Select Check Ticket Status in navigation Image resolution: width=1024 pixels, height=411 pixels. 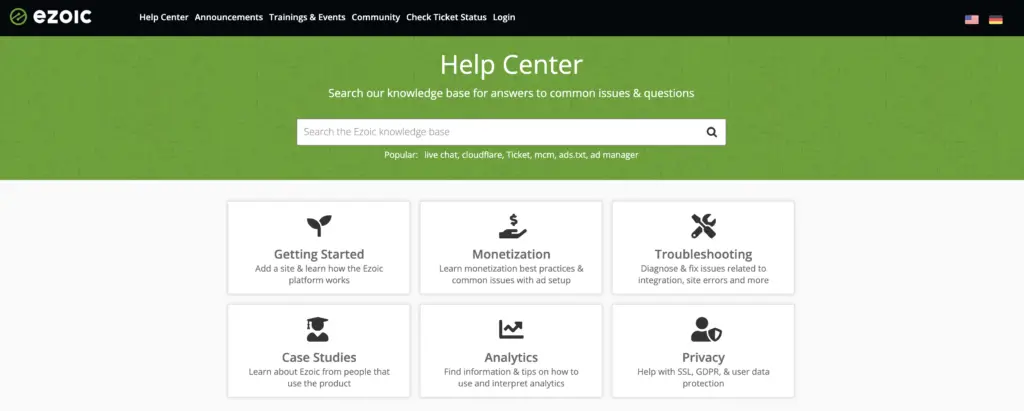(446, 18)
